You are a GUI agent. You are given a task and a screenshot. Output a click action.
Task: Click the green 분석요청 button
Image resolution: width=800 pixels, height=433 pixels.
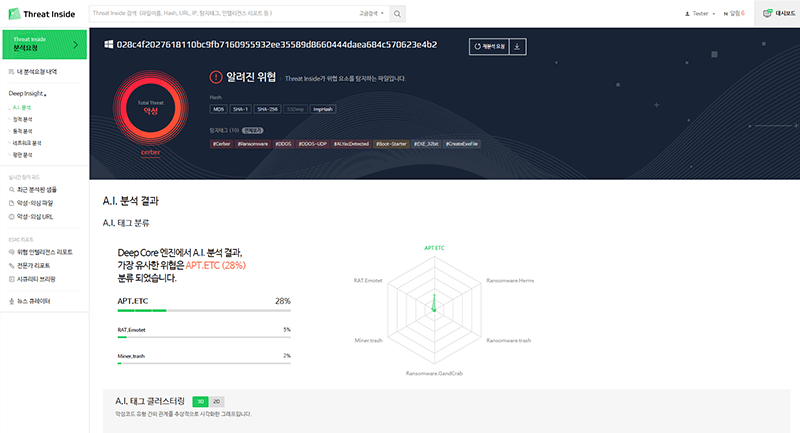tap(43, 44)
